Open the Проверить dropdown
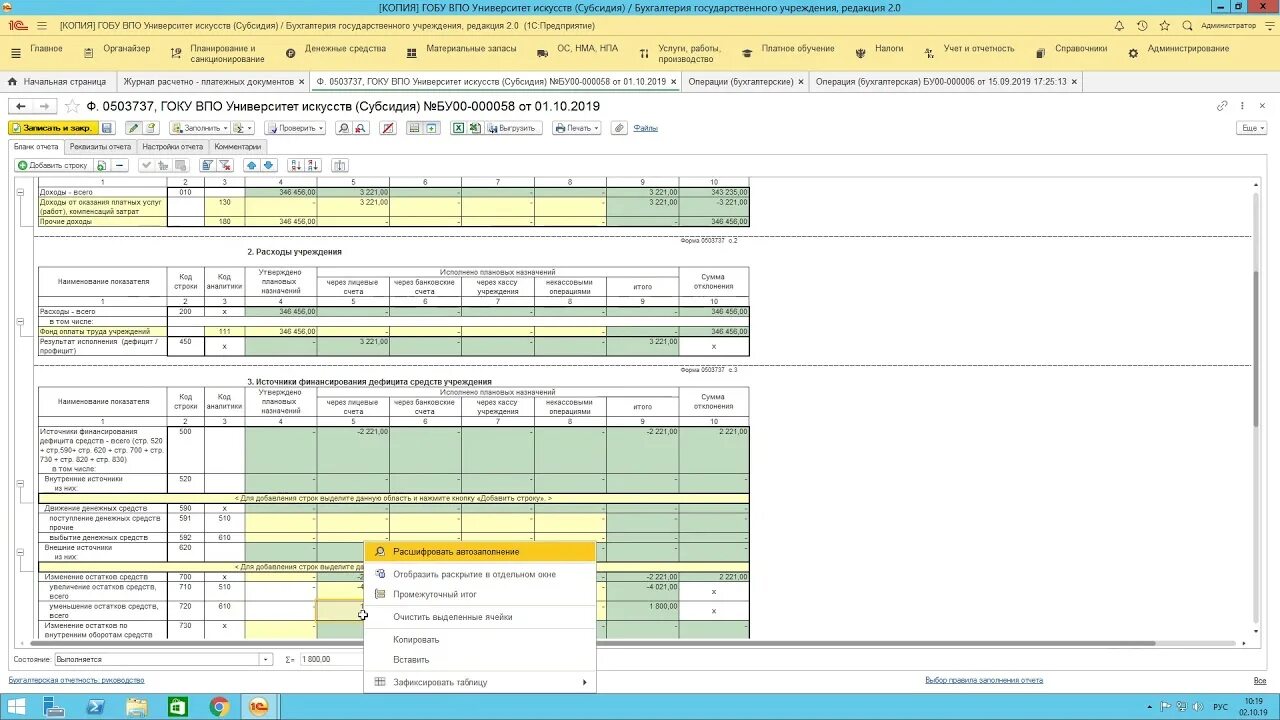Image resolution: width=1280 pixels, height=720 pixels. click(x=295, y=128)
